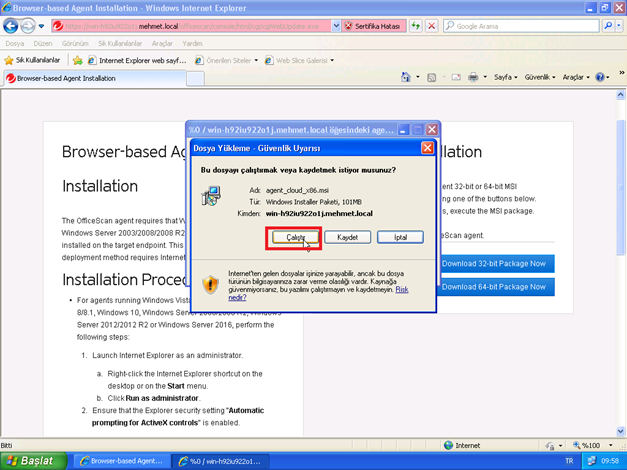Click the Sık Kullanılanlar star favorites button
The image size is (627, 470).
[x=32, y=60]
